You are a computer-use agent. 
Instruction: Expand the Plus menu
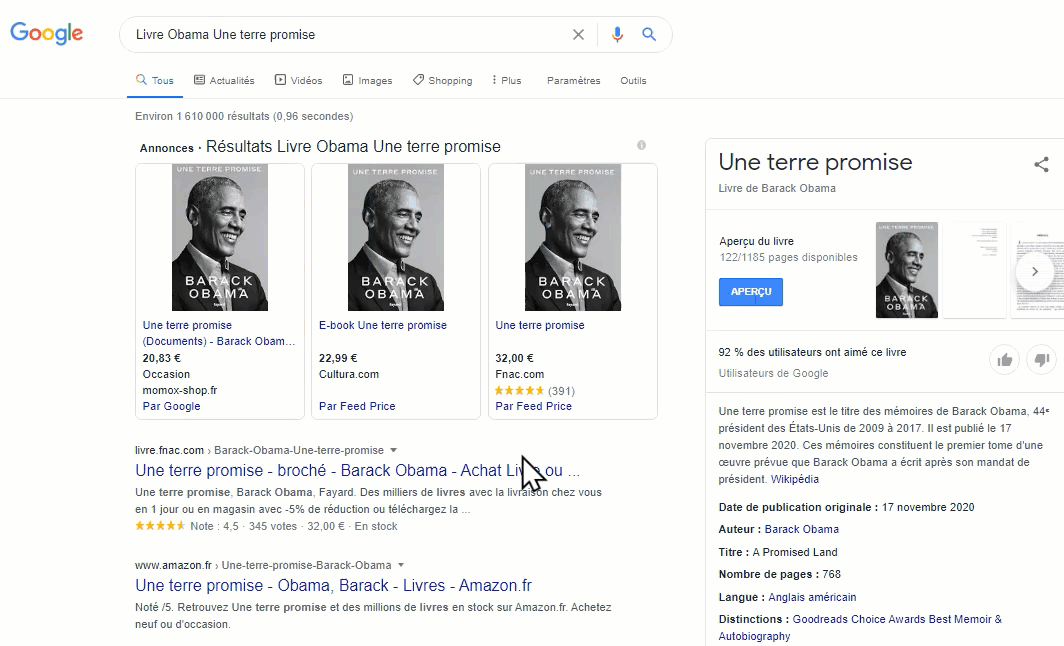[506, 80]
